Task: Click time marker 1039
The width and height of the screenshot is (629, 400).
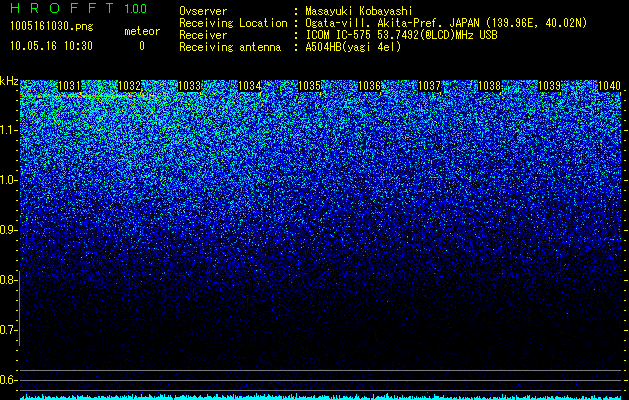Action: 549,86
